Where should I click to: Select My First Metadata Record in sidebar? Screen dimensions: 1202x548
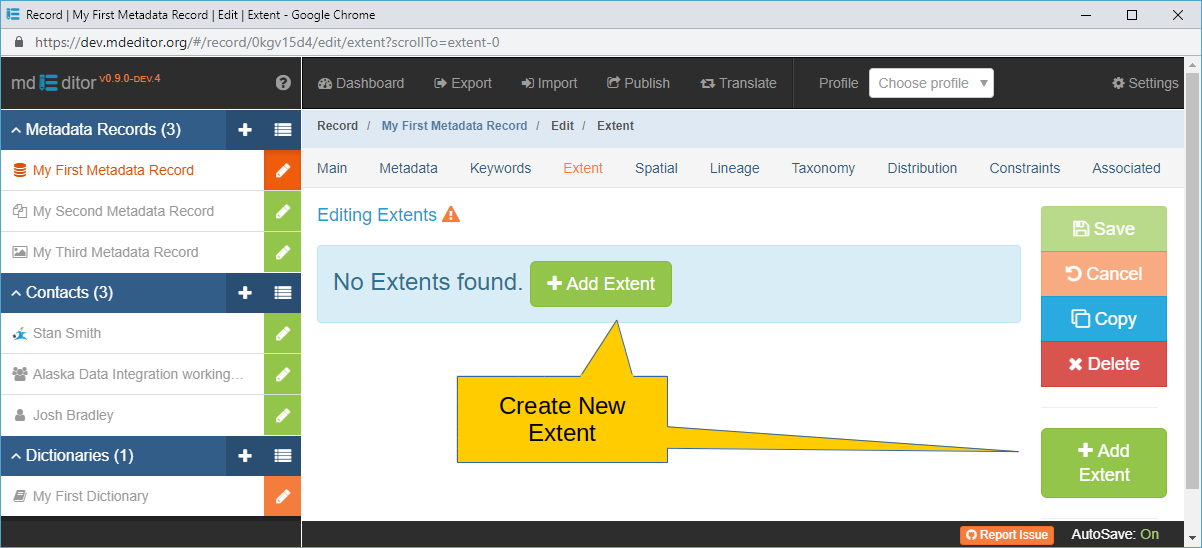pyautogui.click(x=132, y=170)
